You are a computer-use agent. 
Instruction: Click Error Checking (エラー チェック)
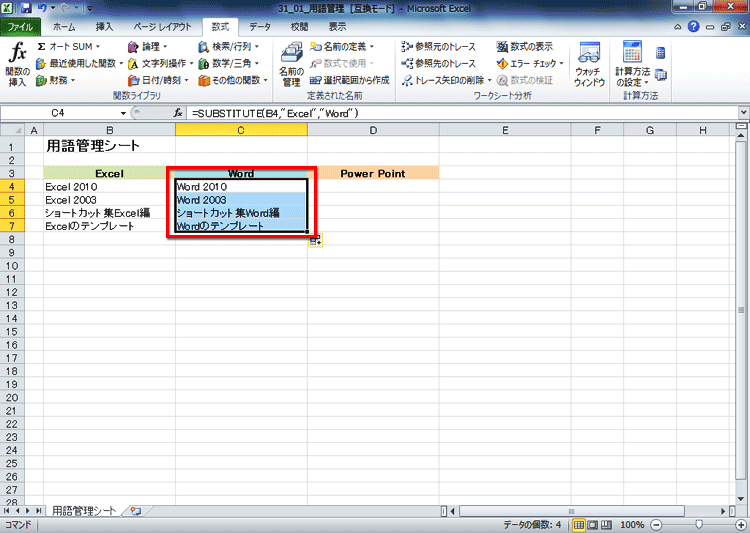pos(530,63)
